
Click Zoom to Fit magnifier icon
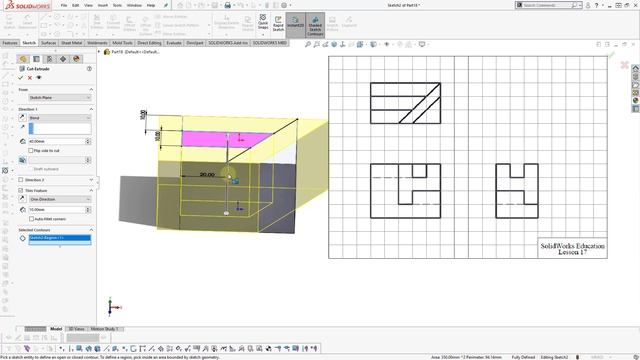[x=308, y=44]
